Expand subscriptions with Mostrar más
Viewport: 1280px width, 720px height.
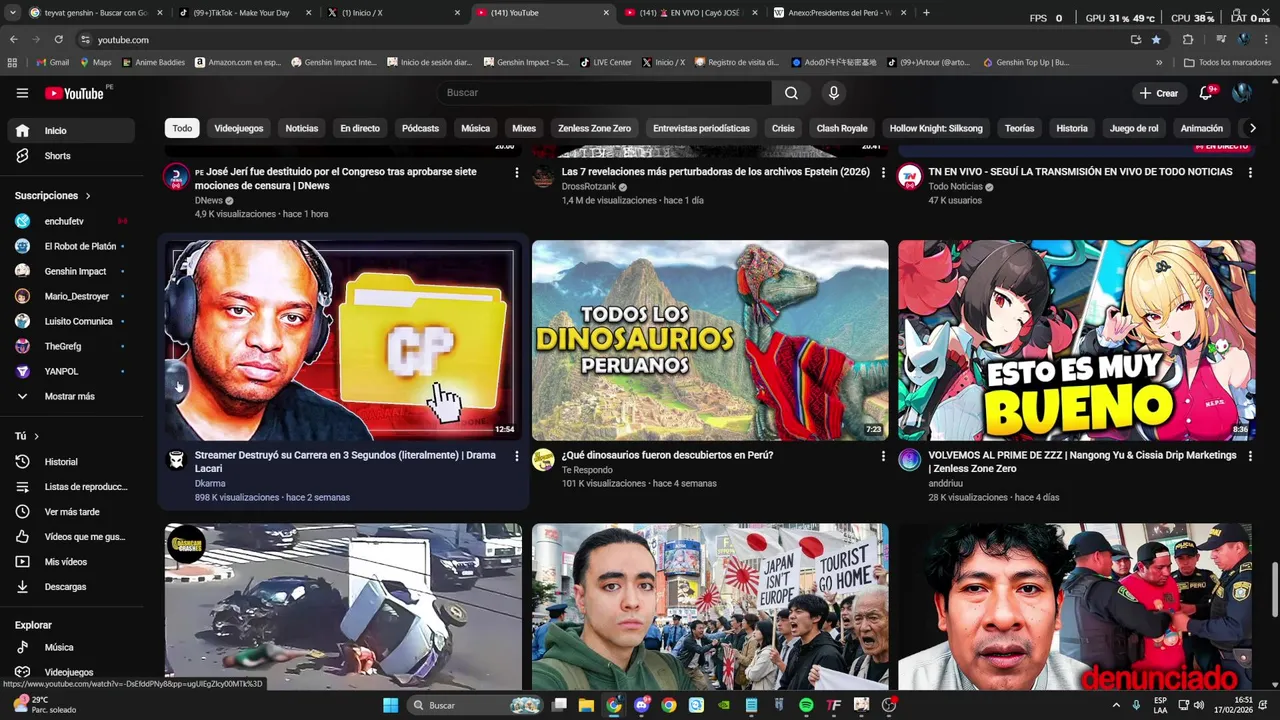coord(70,396)
